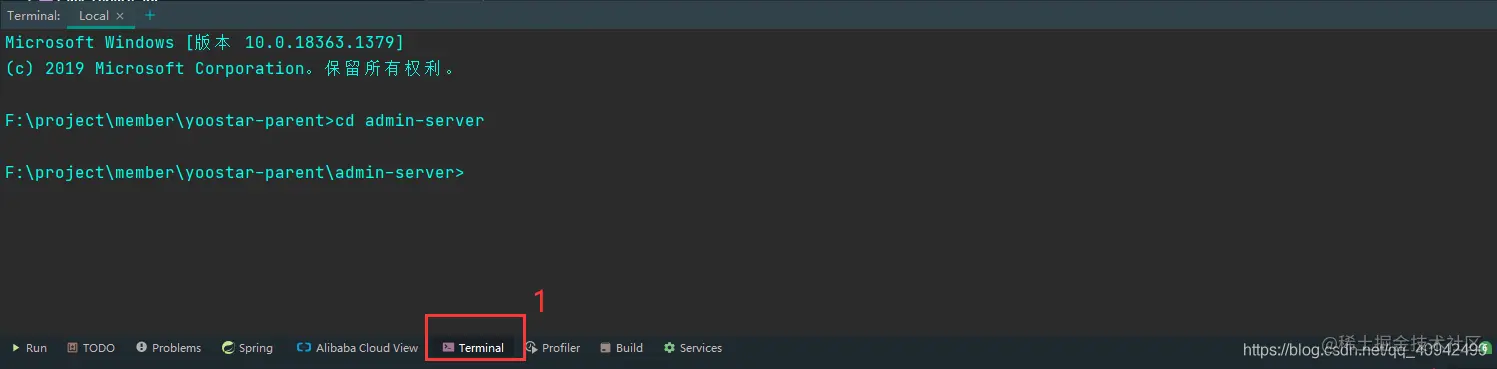This screenshot has width=1497, height=369.
Task: Open the Terminal tool window
Action: coord(473,348)
